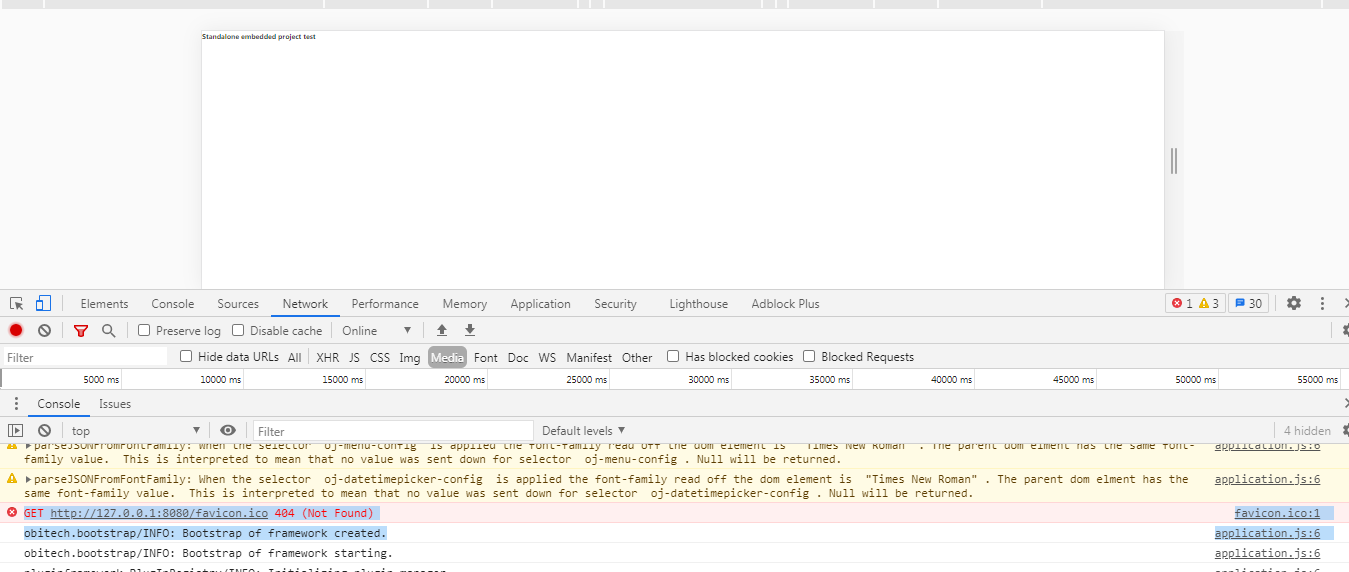
Task: Stop recording the network log
Action: (16, 331)
